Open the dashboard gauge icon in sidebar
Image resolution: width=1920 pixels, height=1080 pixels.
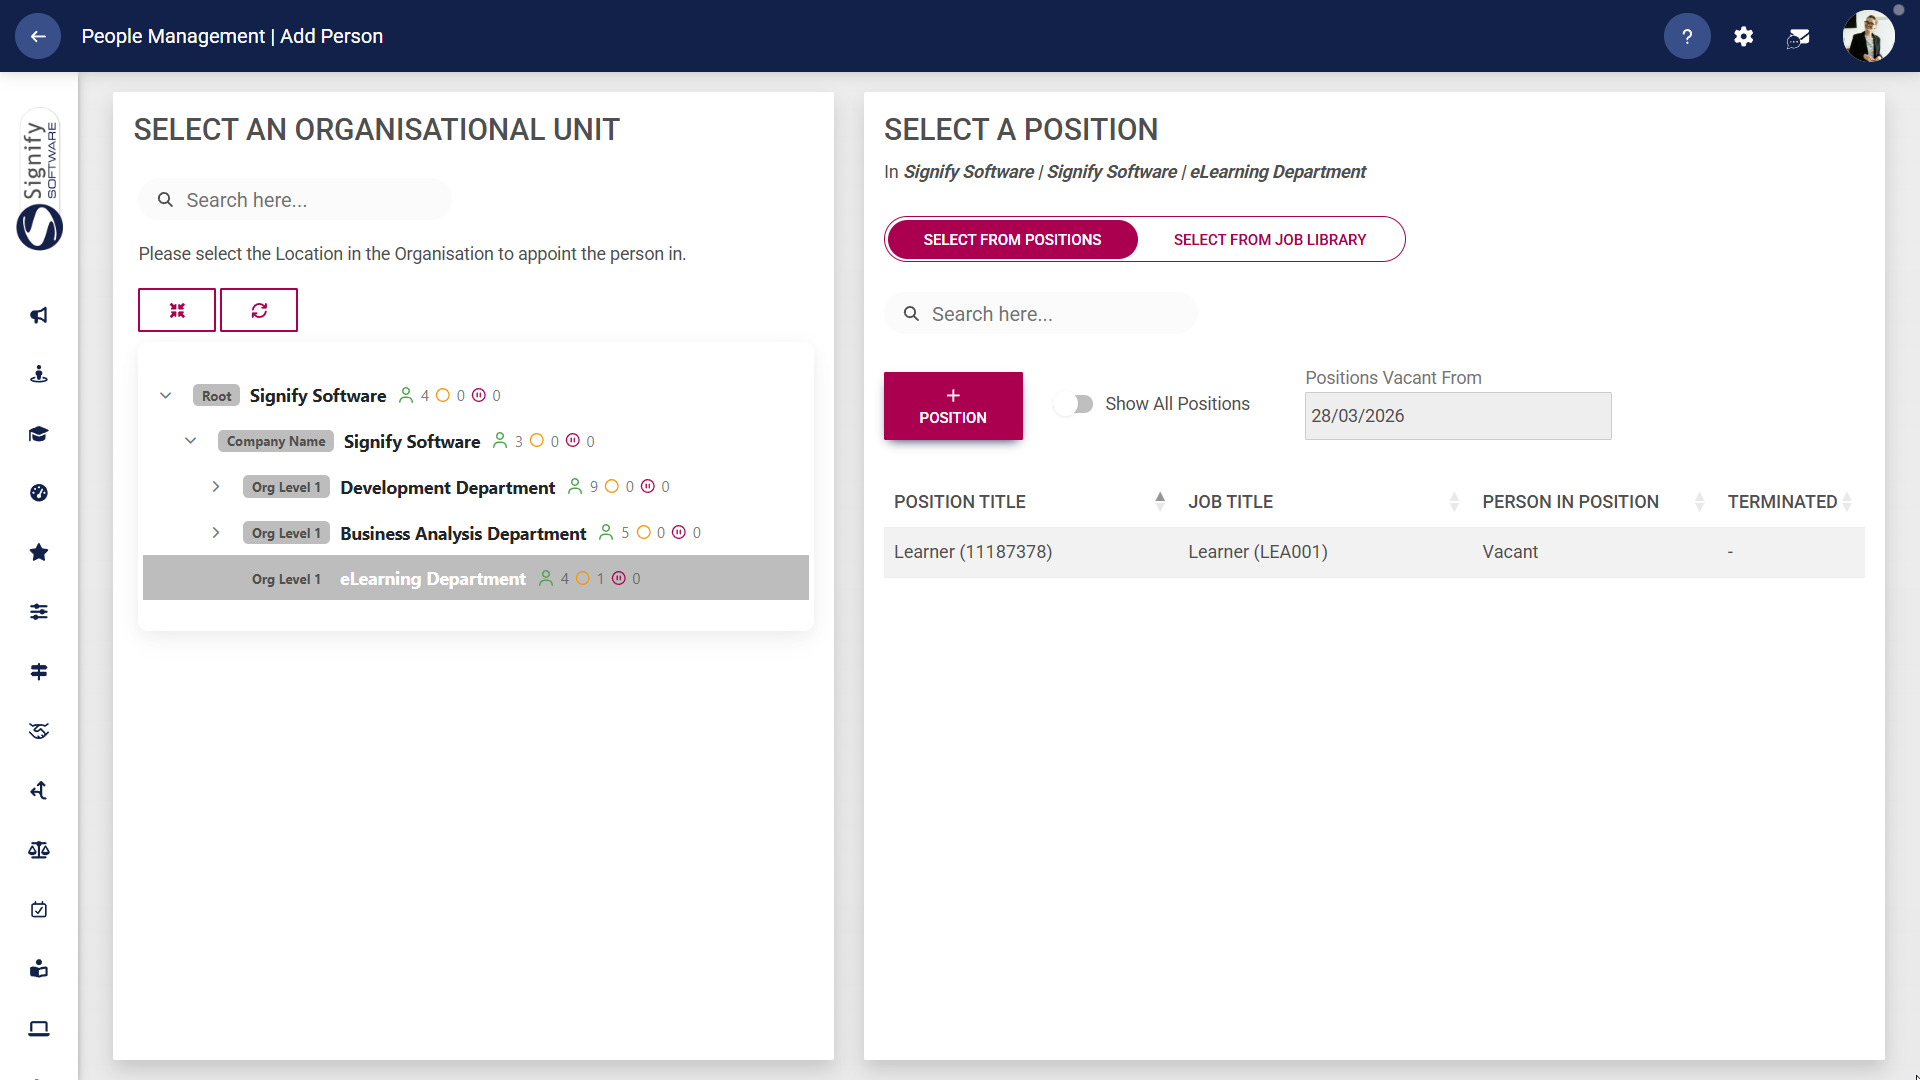pyautogui.click(x=38, y=492)
